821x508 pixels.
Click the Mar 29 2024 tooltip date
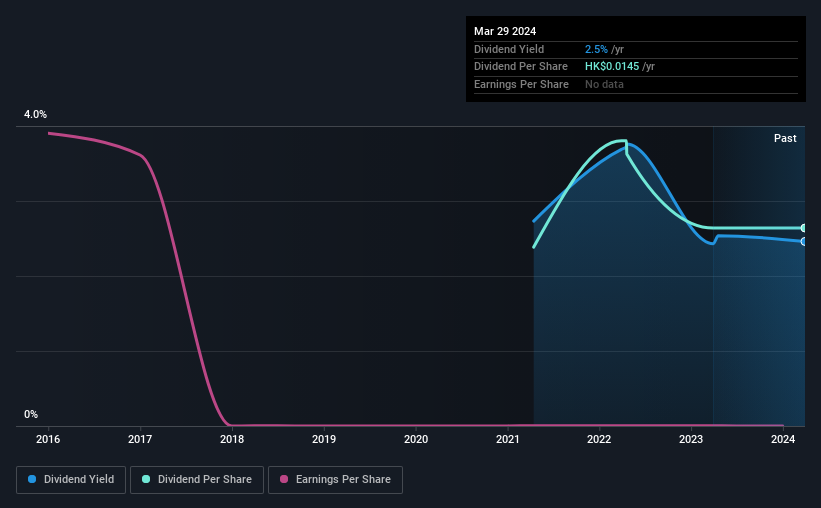click(505, 31)
